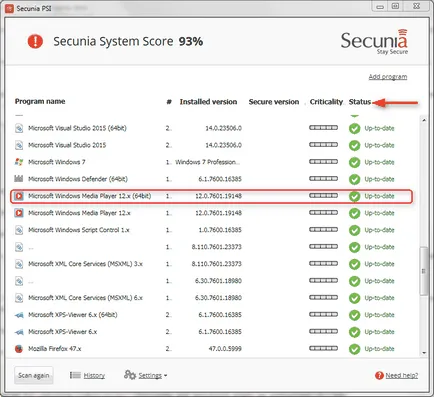
Task: Click Up-to-date status for Mozilla Firefox 47.x
Action: pyautogui.click(x=379, y=349)
